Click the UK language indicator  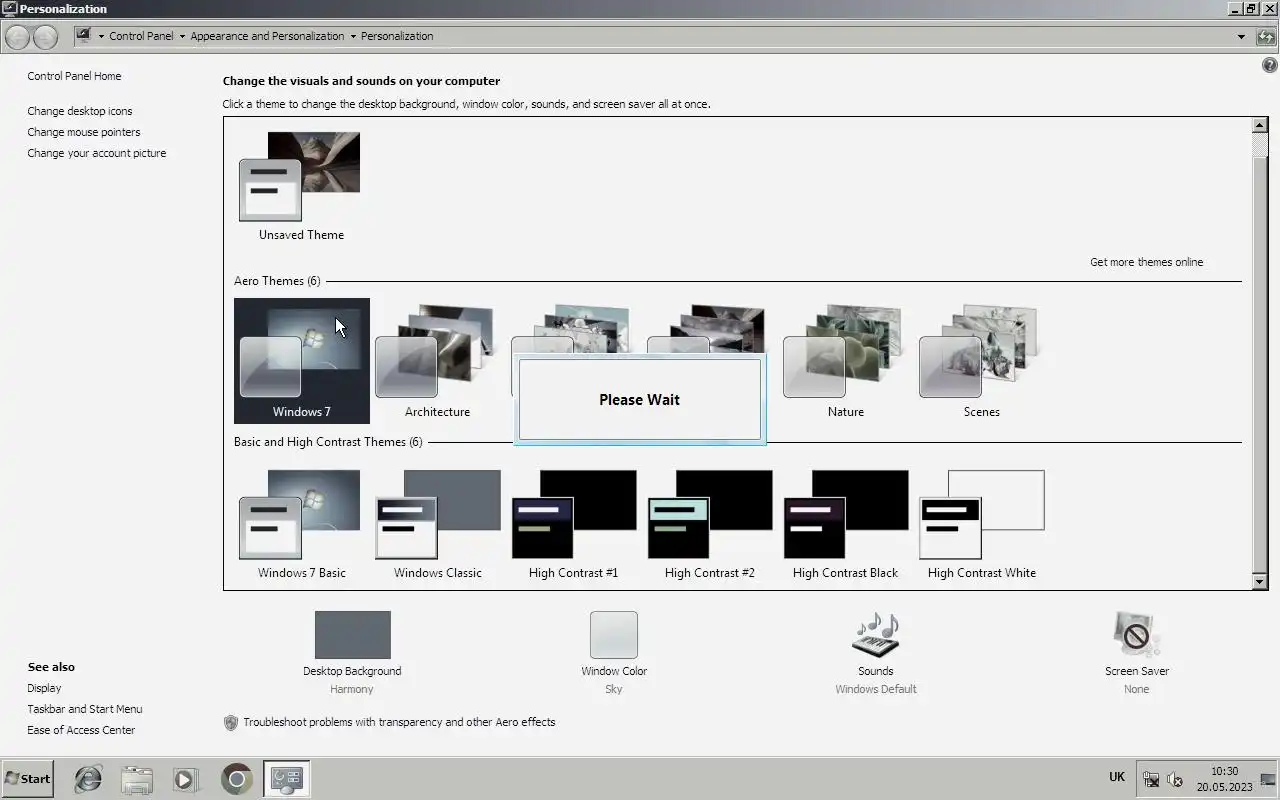point(1117,777)
